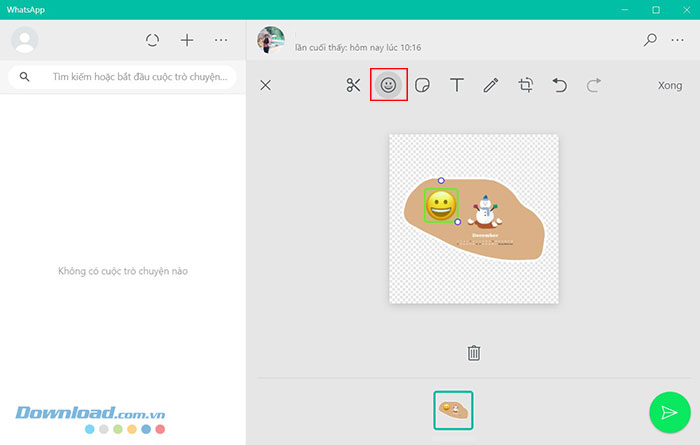The image size is (700, 445).
Task: Select the sticker thumbnail at bottom
Action: tap(453, 410)
